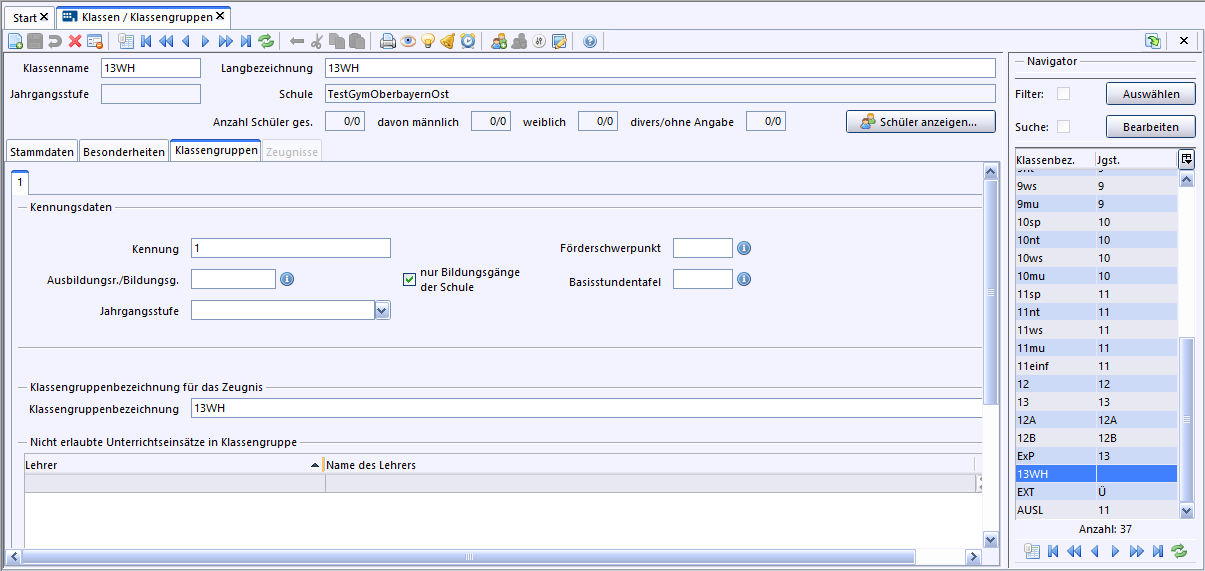Click the add students people icon

point(499,41)
